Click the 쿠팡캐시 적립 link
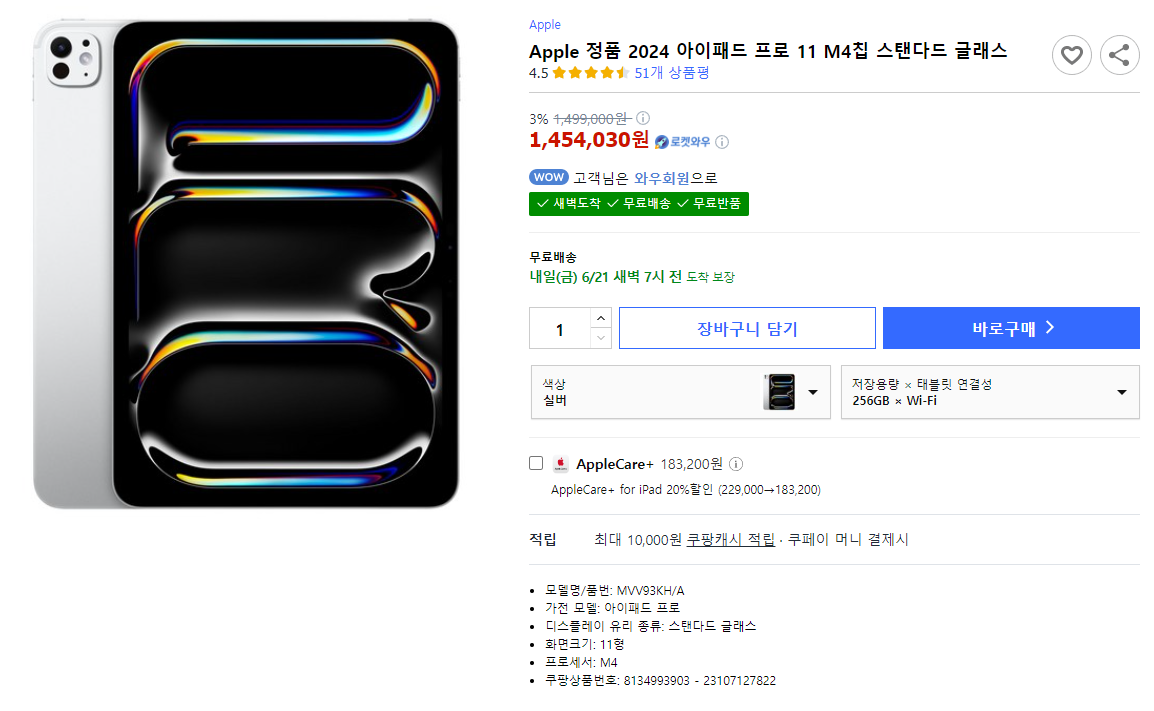Image resolution: width=1154 pixels, height=711 pixels. [730, 539]
